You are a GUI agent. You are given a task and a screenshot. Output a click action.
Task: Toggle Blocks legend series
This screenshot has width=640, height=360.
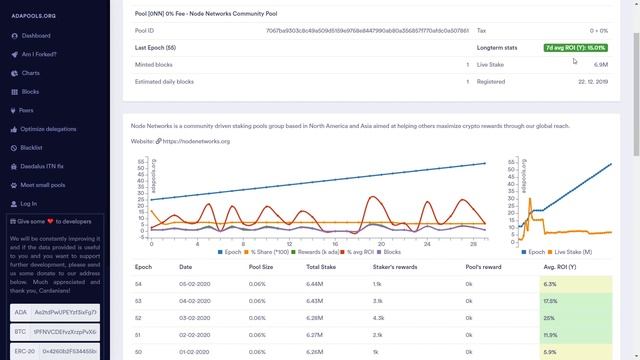pyautogui.click(x=389, y=252)
